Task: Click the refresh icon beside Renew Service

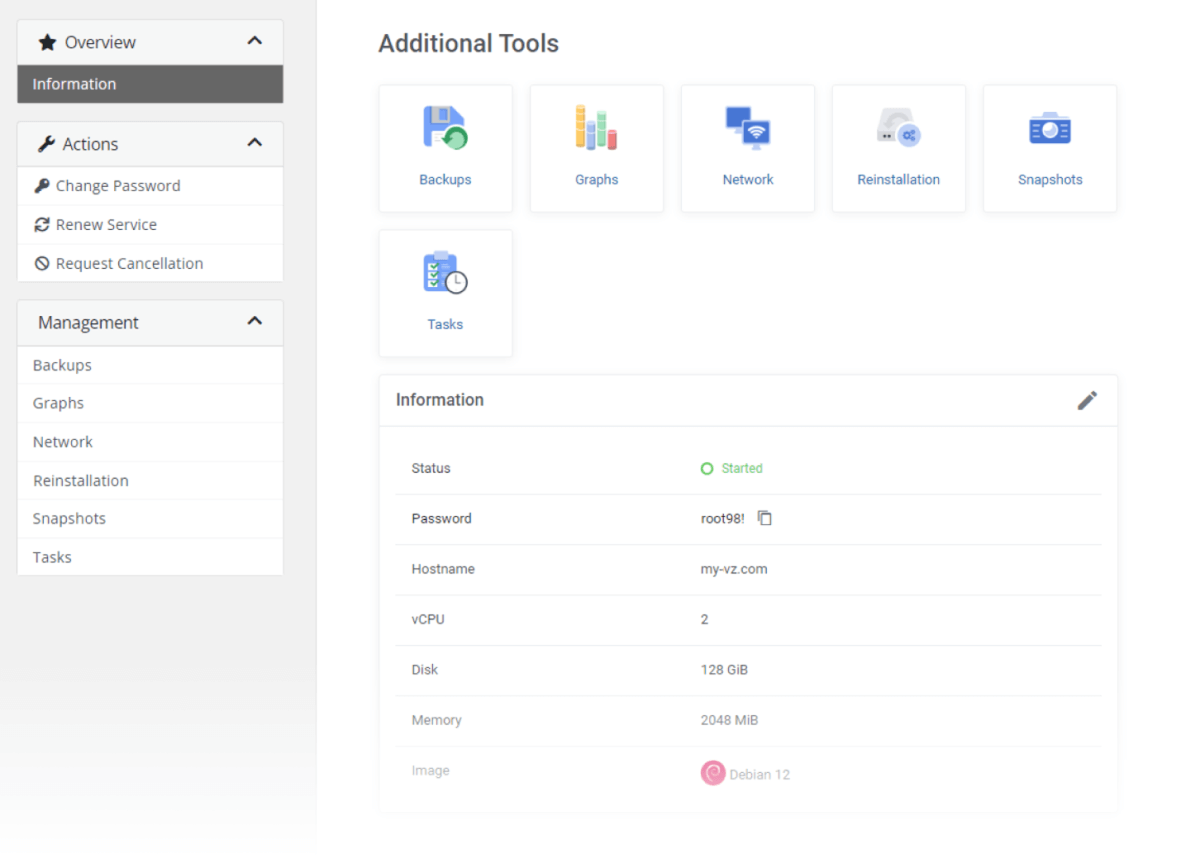Action: click(41, 225)
